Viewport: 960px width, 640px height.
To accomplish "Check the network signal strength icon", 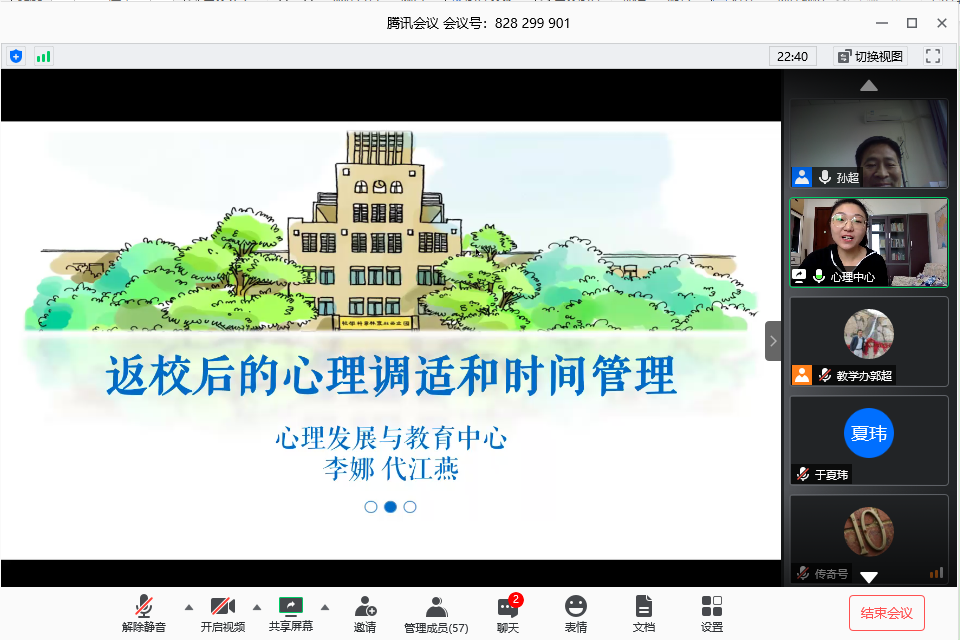I will (43, 56).
